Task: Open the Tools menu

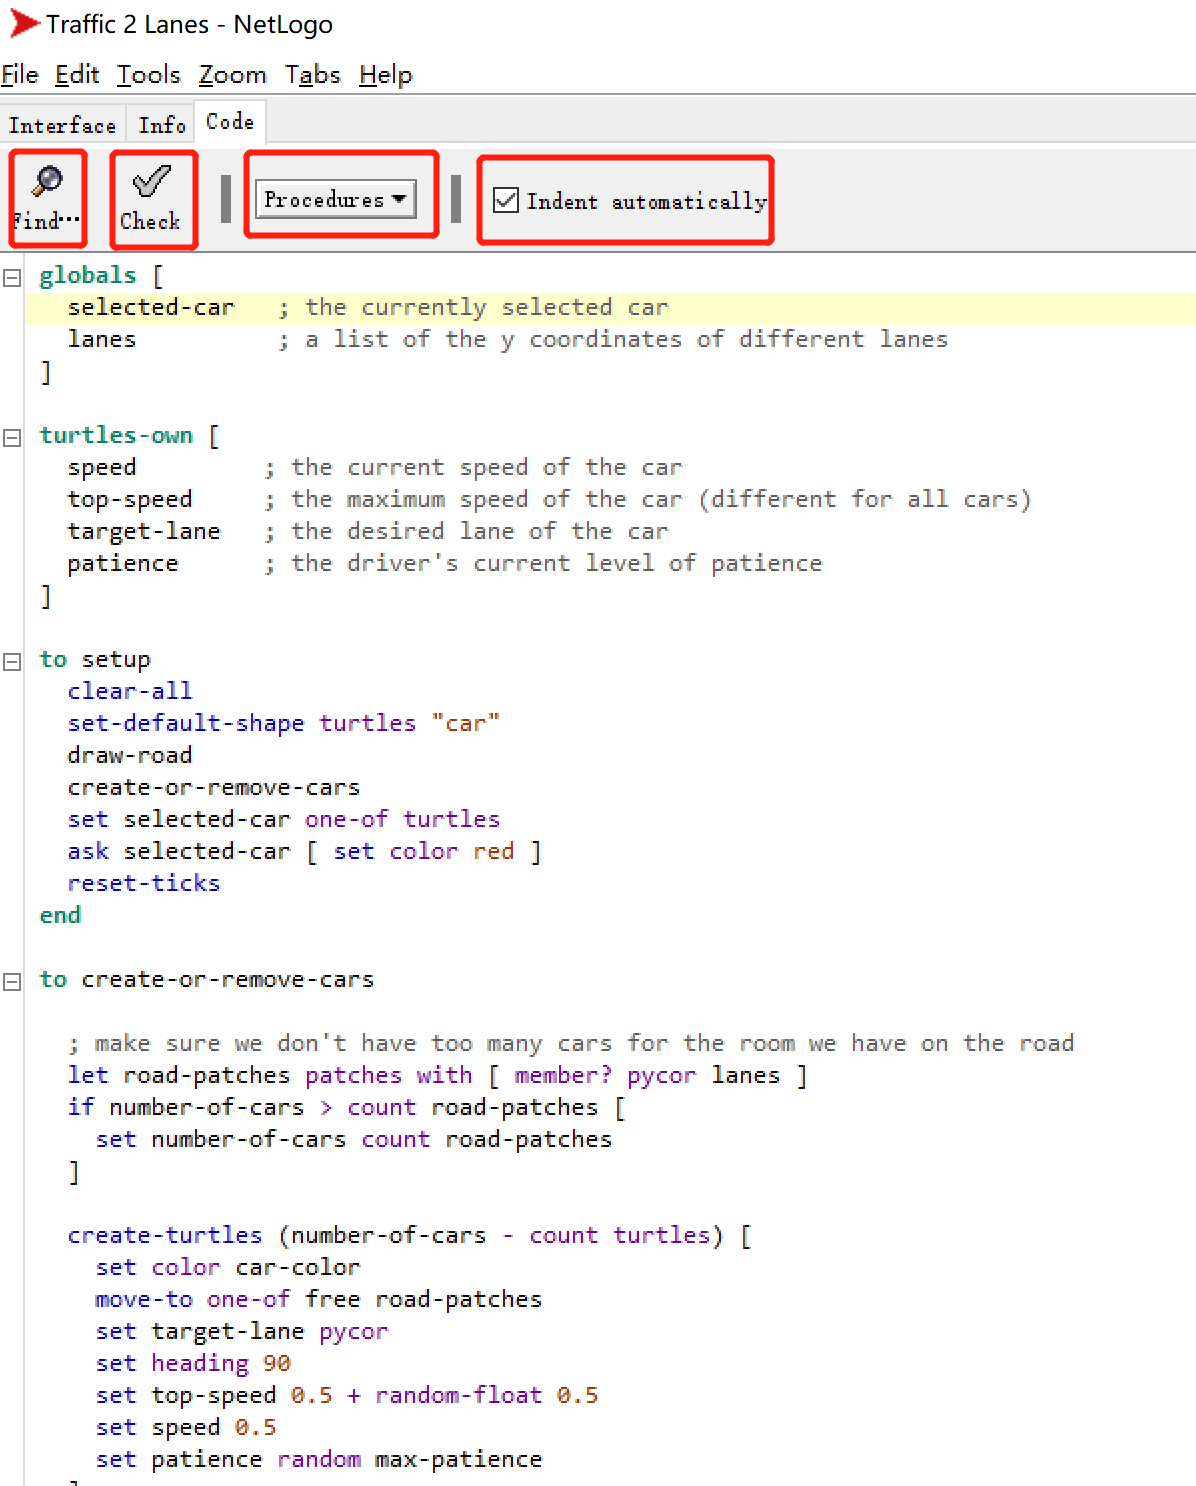Action: 149,75
